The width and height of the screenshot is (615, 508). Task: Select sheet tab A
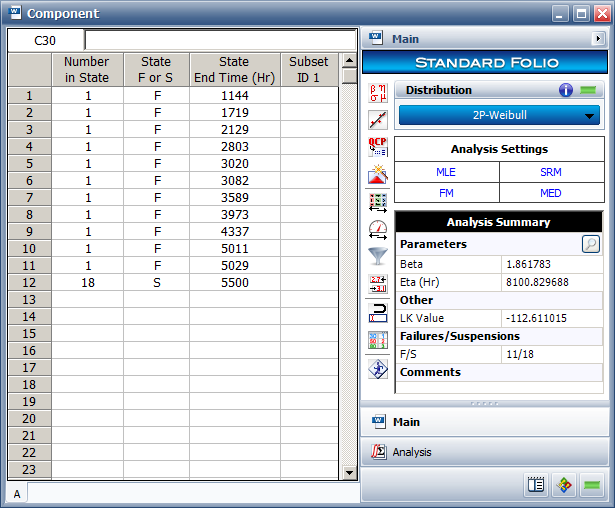tap(17, 494)
